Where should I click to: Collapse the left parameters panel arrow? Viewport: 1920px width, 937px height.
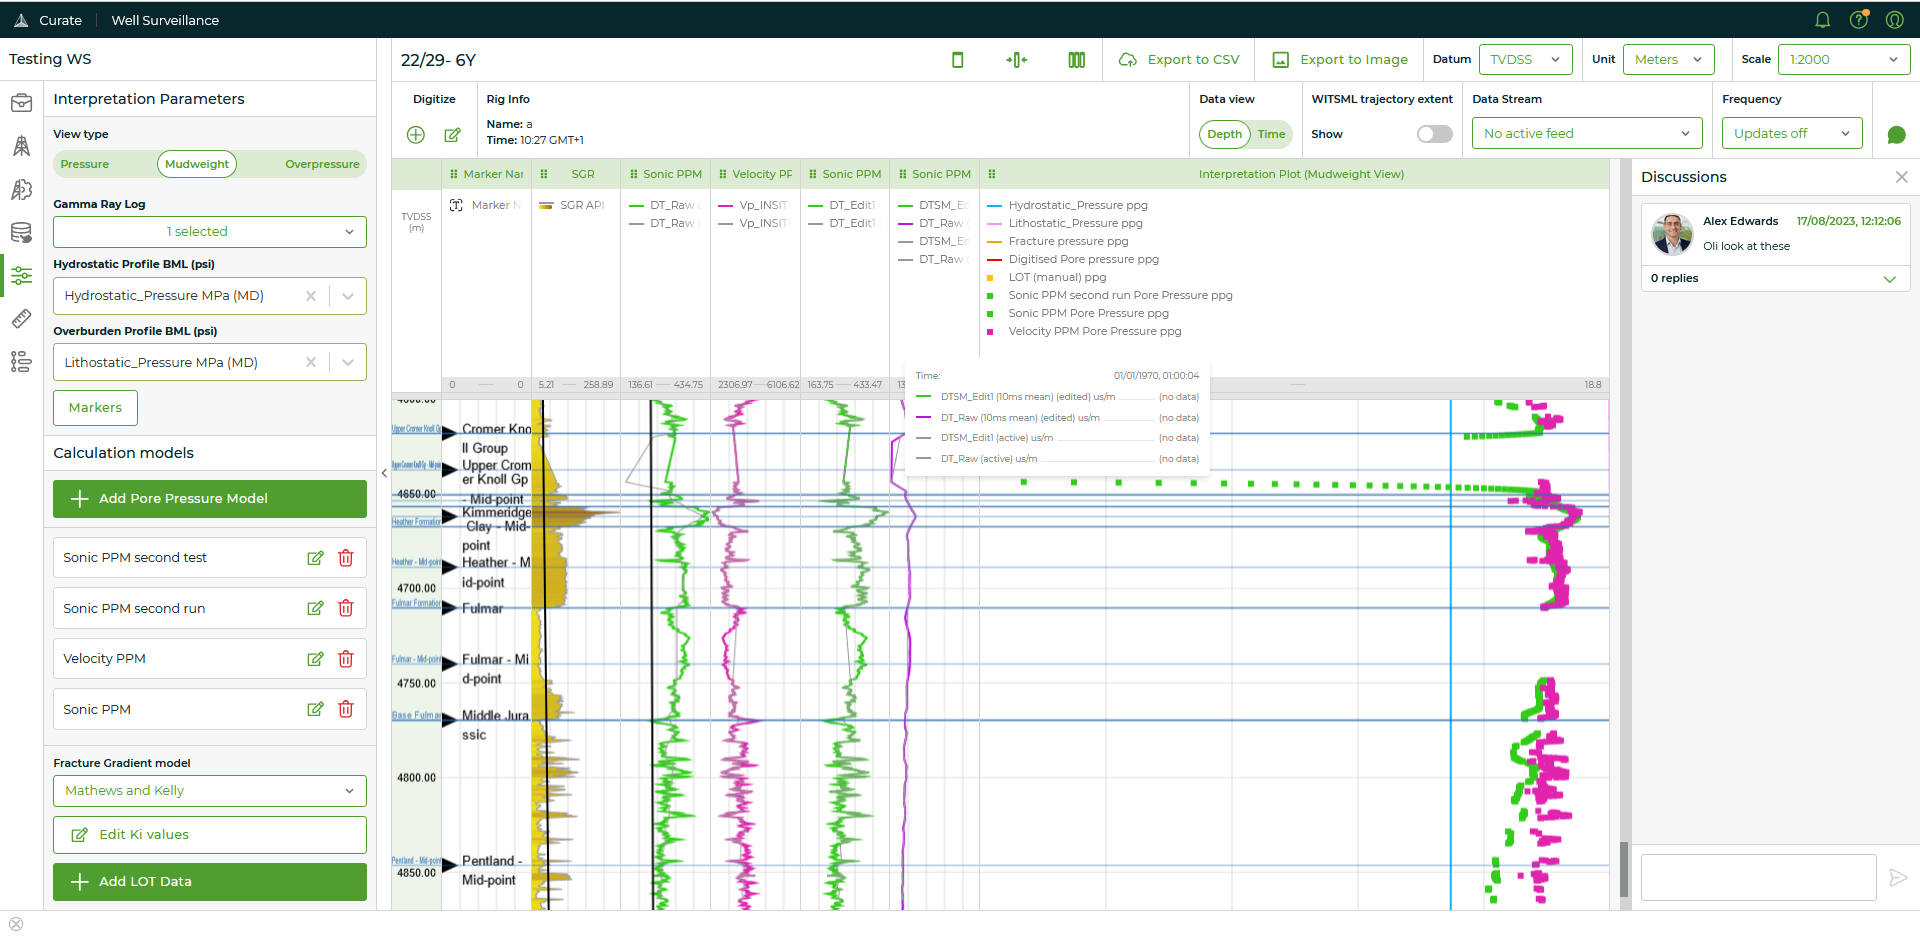click(384, 473)
